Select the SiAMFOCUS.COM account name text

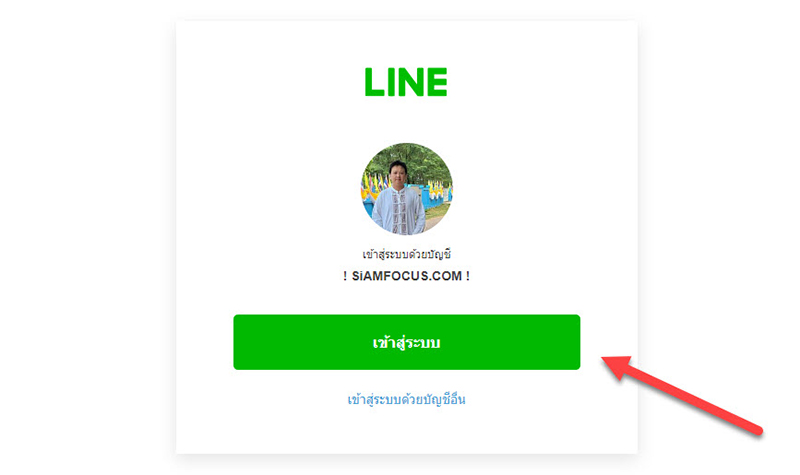[x=407, y=276]
